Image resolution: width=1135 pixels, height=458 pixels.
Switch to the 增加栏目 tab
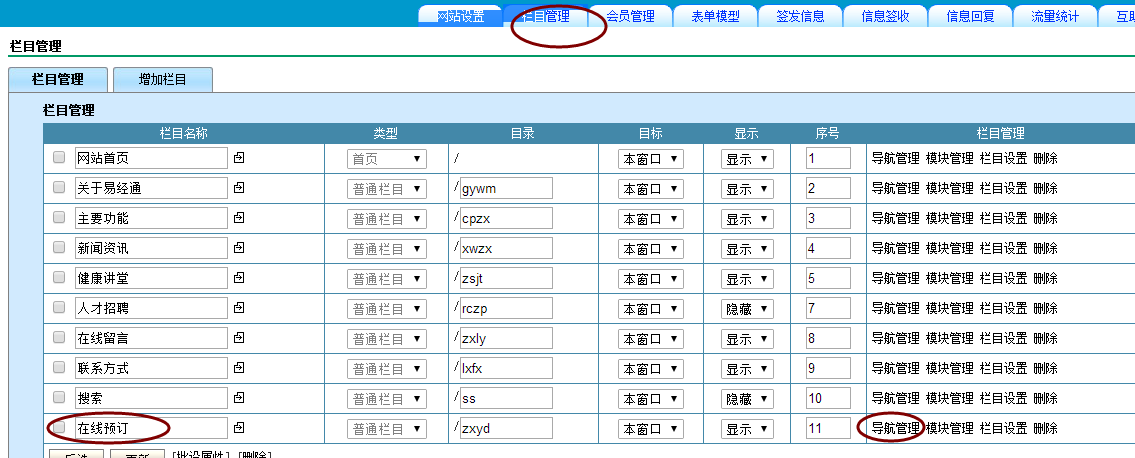click(x=162, y=79)
